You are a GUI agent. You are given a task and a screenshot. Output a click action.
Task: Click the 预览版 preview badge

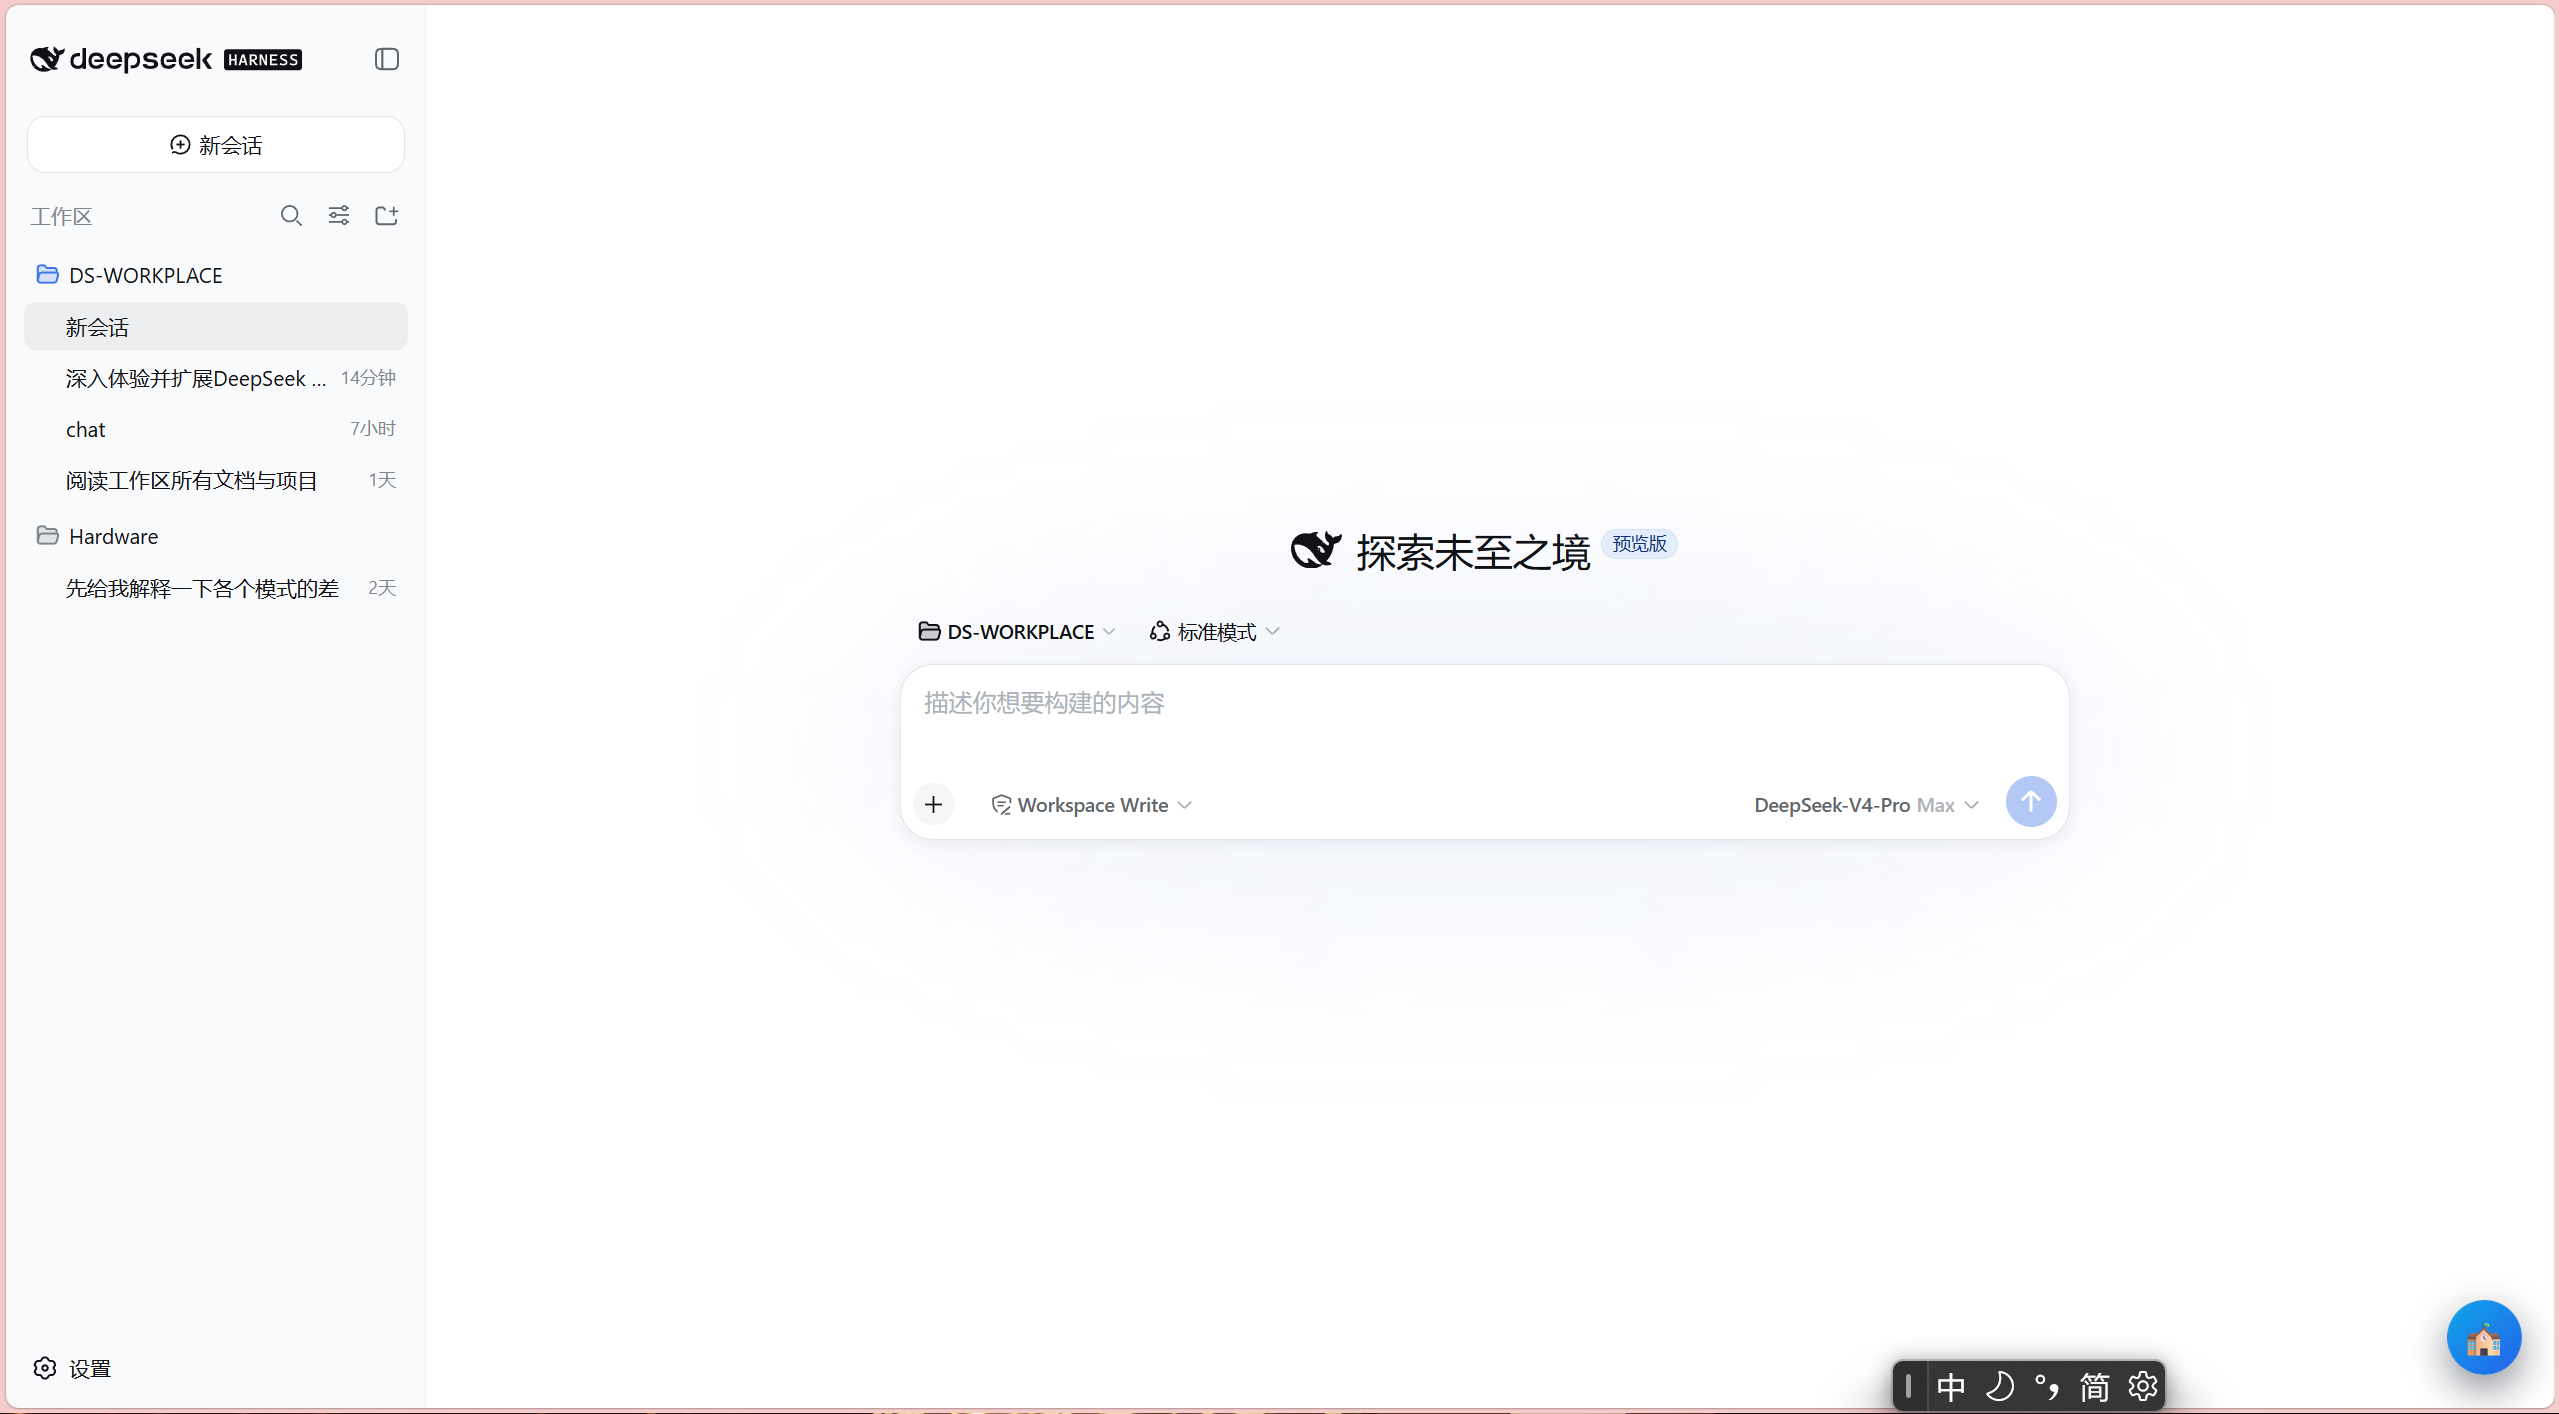click(1639, 543)
